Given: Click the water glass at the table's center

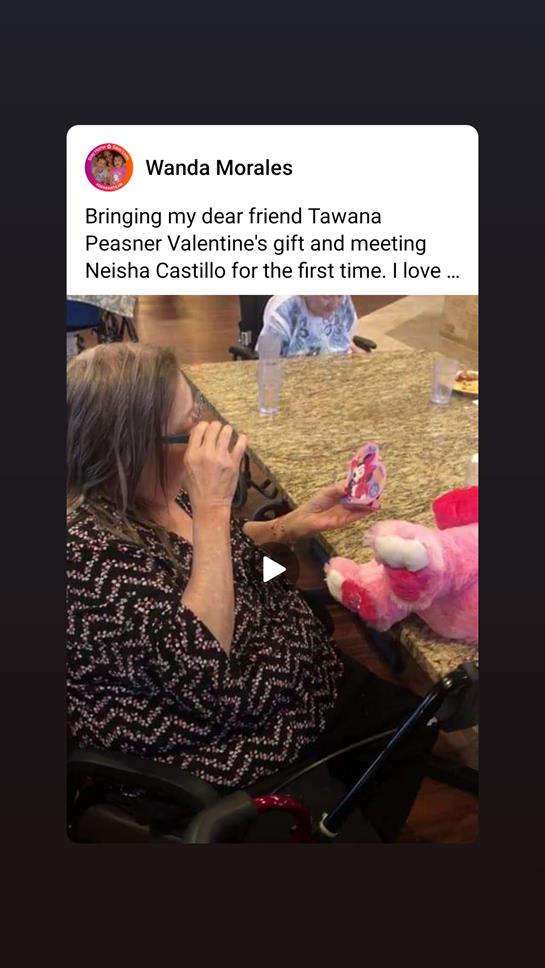Looking at the screenshot, I should [x=269, y=386].
